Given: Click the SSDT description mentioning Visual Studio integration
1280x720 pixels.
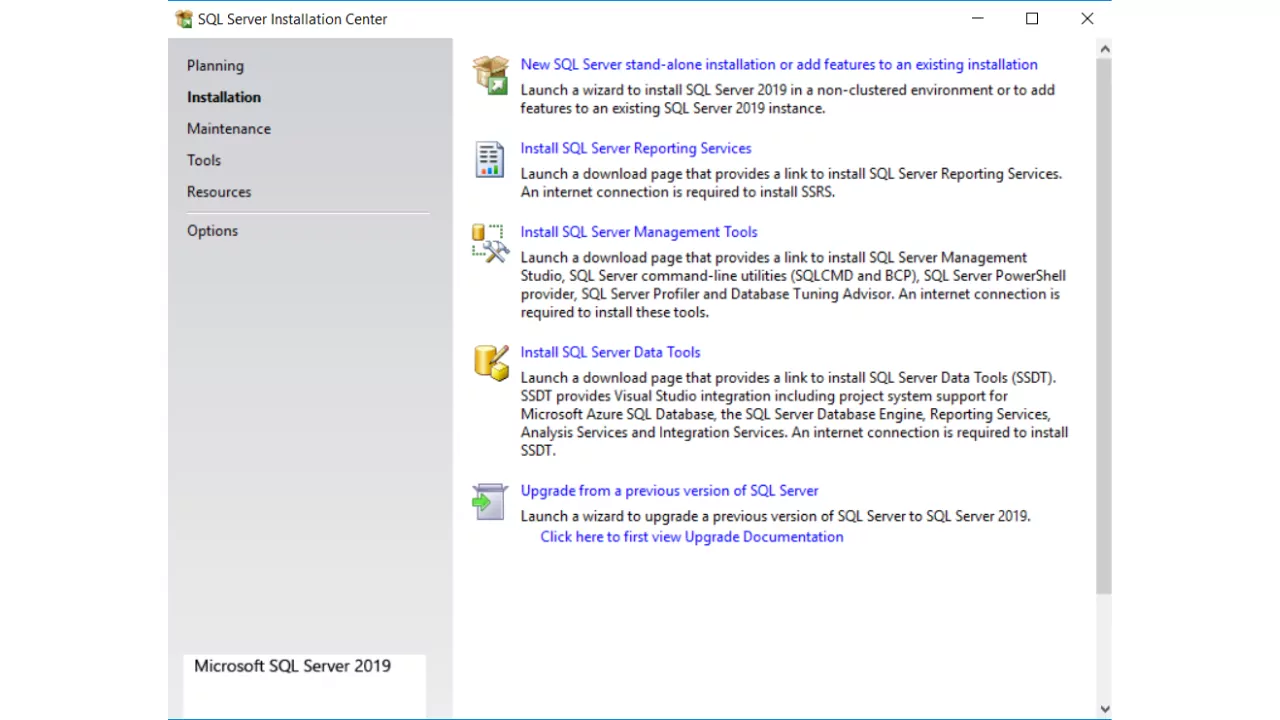Looking at the screenshot, I should (x=794, y=414).
